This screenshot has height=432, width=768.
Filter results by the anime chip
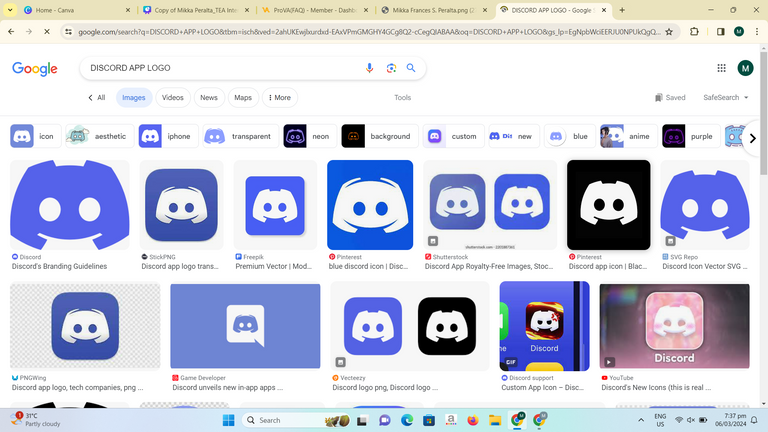point(628,136)
